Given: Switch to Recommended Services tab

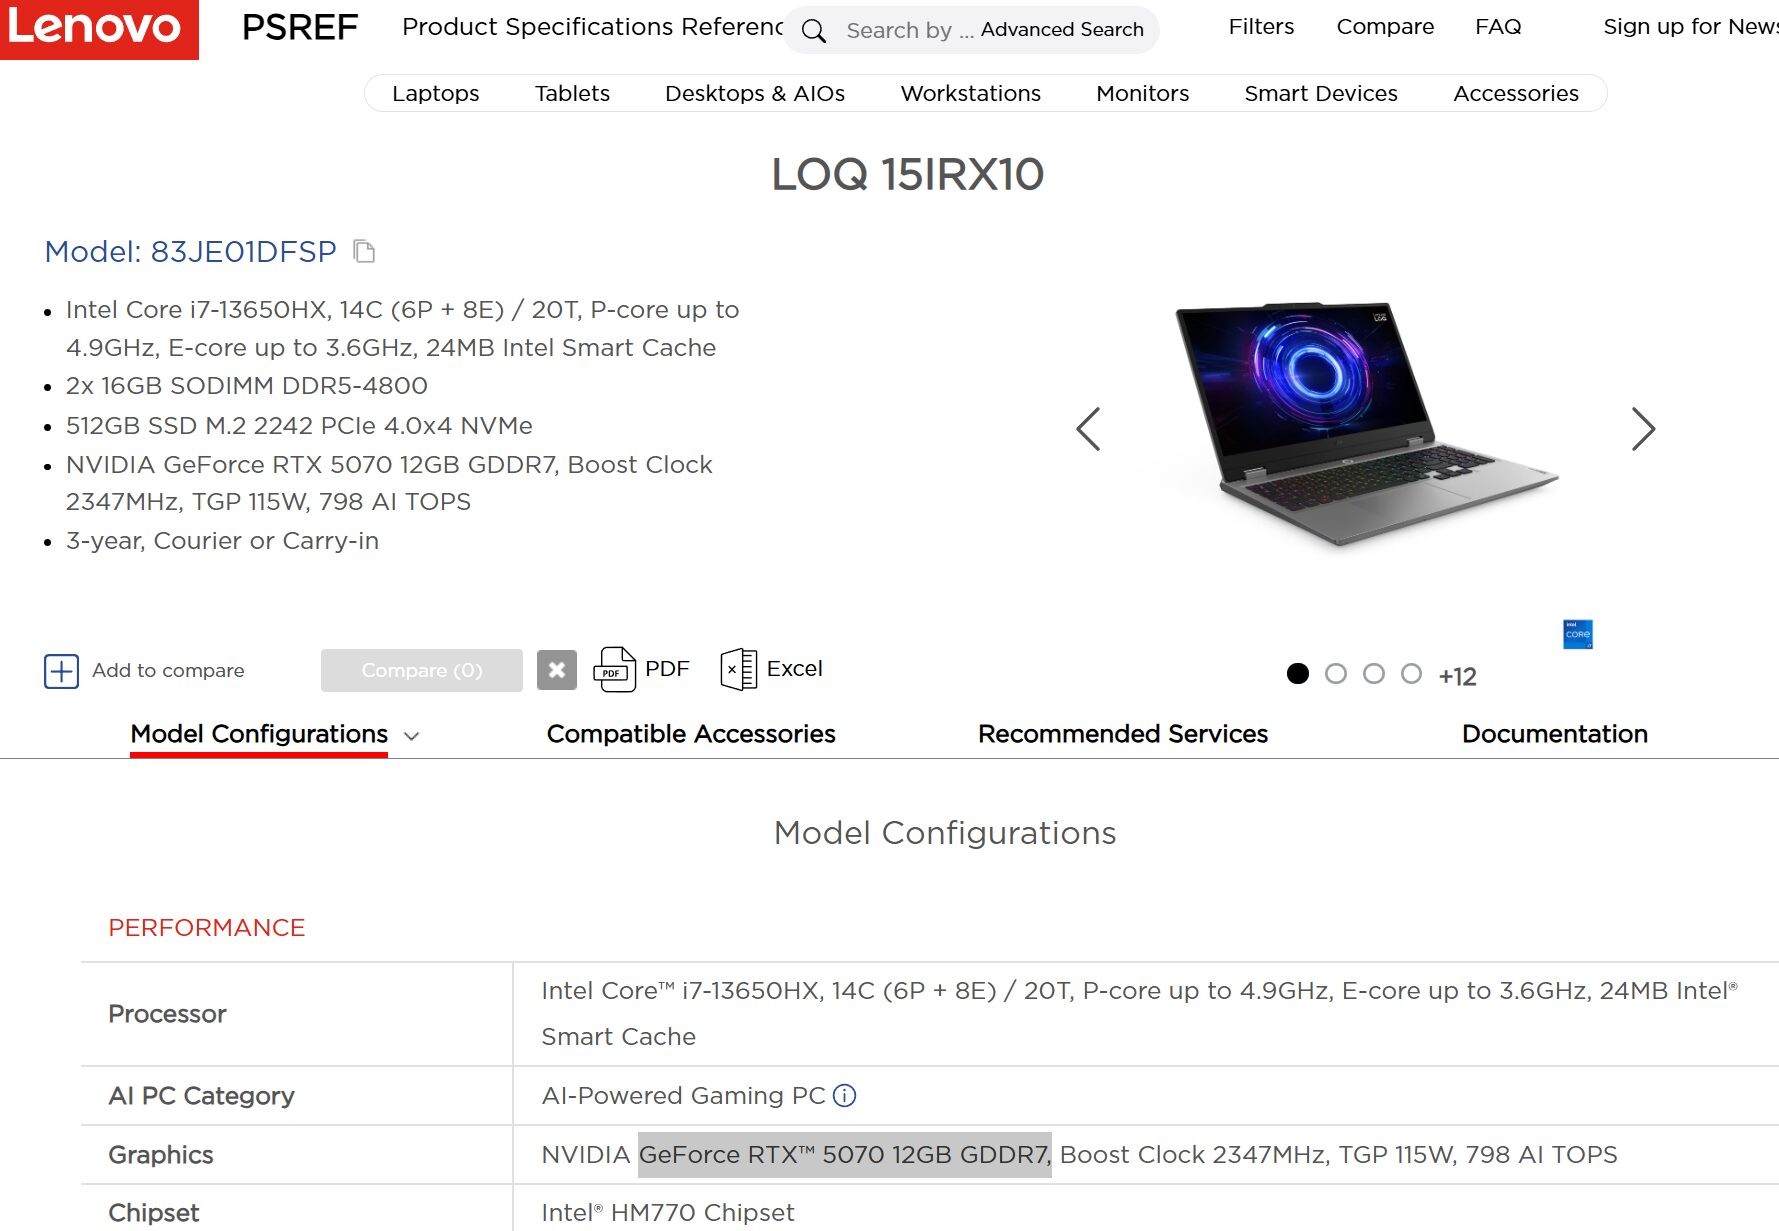Looking at the screenshot, I should point(1123,734).
